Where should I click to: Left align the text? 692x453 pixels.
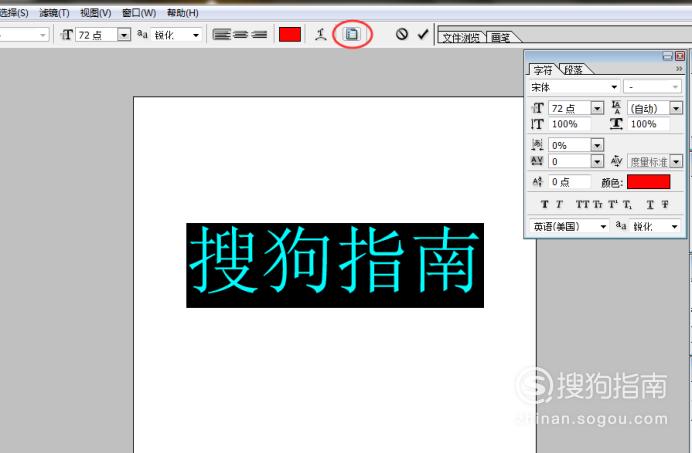(222, 34)
